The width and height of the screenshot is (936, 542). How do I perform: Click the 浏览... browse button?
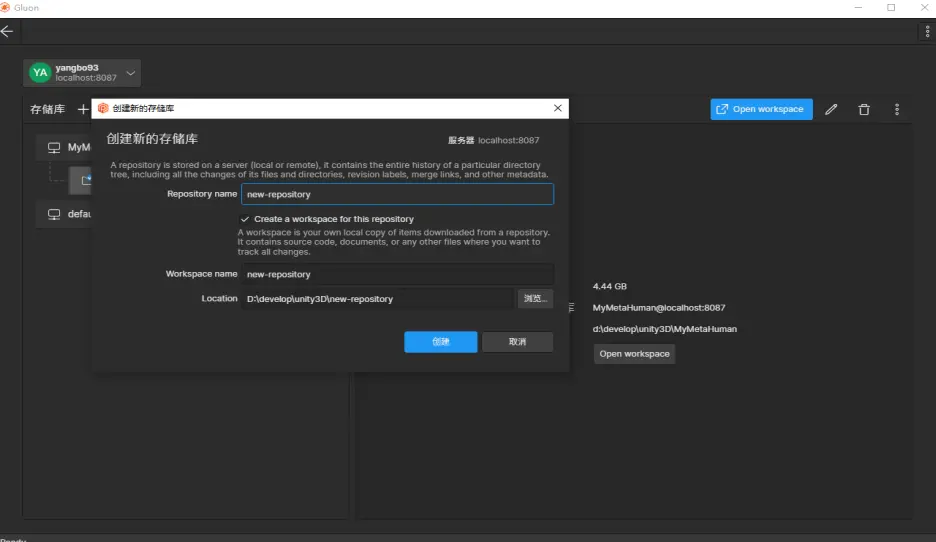(x=536, y=298)
